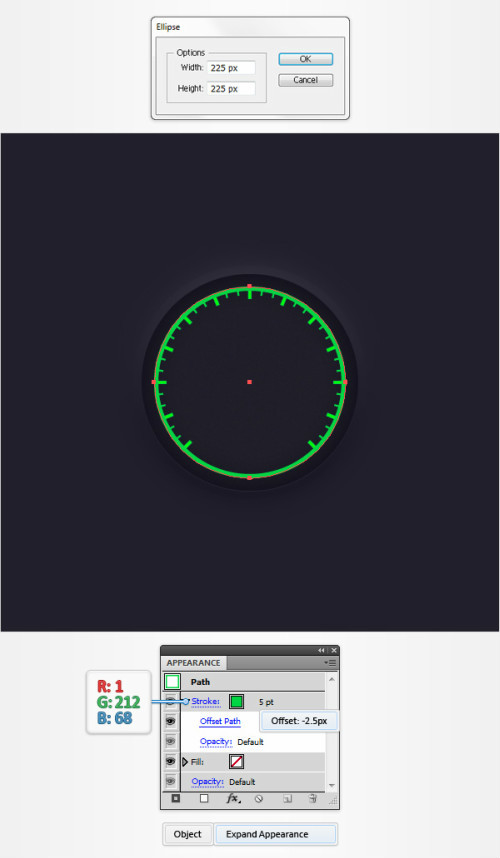This screenshot has height=858, width=500.
Task: Click down arrow of Appearance panel scrollbar
Action: click(x=332, y=786)
